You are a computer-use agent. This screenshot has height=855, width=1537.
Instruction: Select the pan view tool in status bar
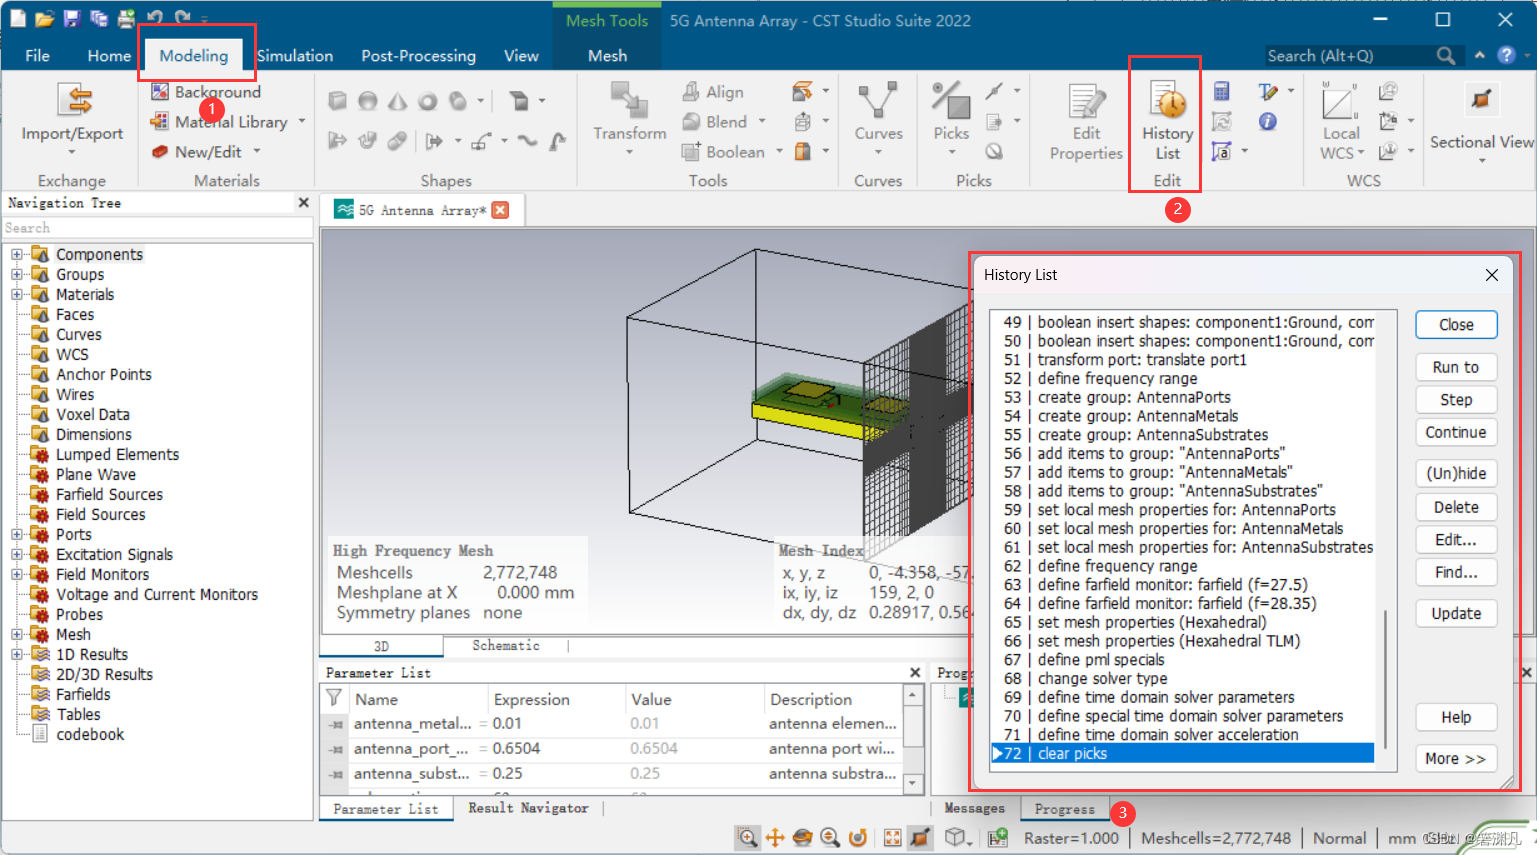[775, 838]
